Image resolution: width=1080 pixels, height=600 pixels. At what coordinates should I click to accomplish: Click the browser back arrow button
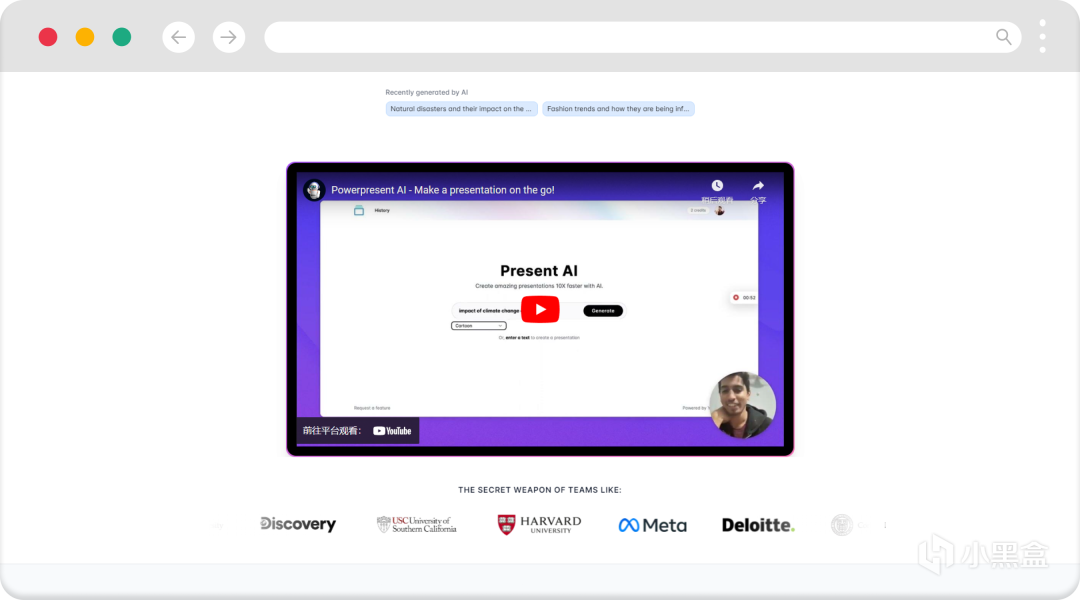click(178, 37)
